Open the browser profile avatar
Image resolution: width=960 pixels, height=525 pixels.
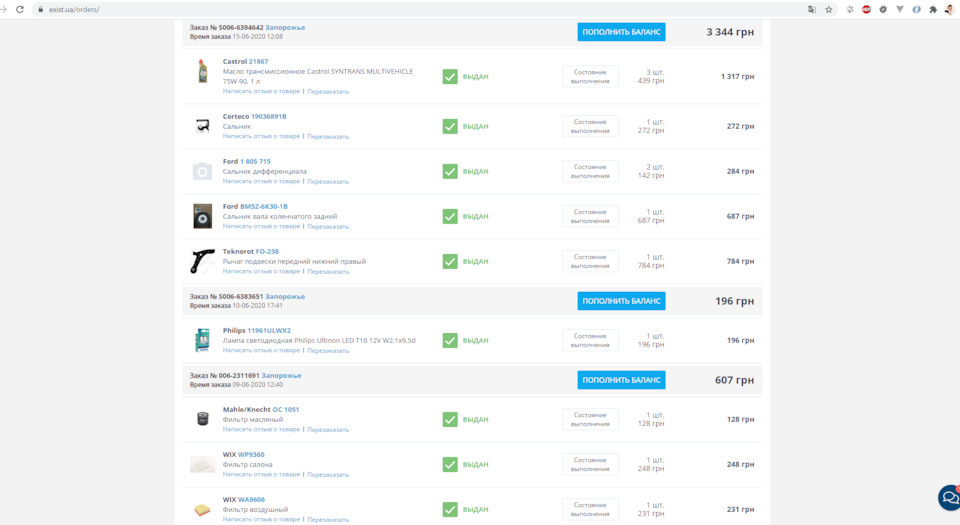point(950,9)
